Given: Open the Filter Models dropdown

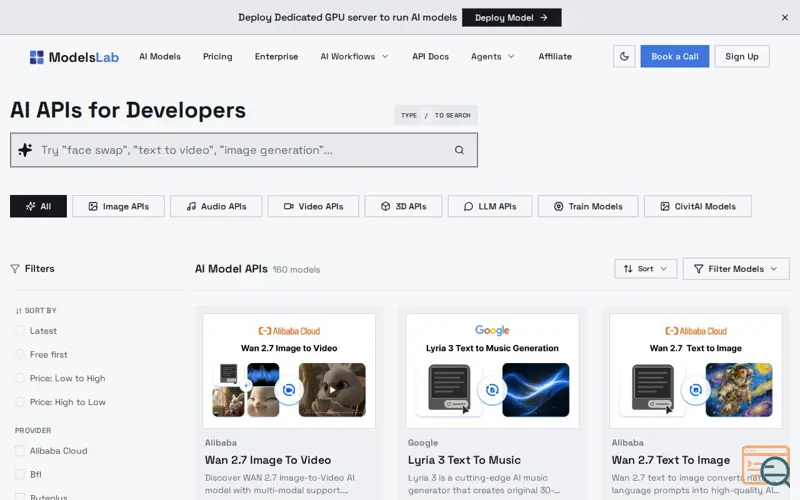Looking at the screenshot, I should pos(736,269).
